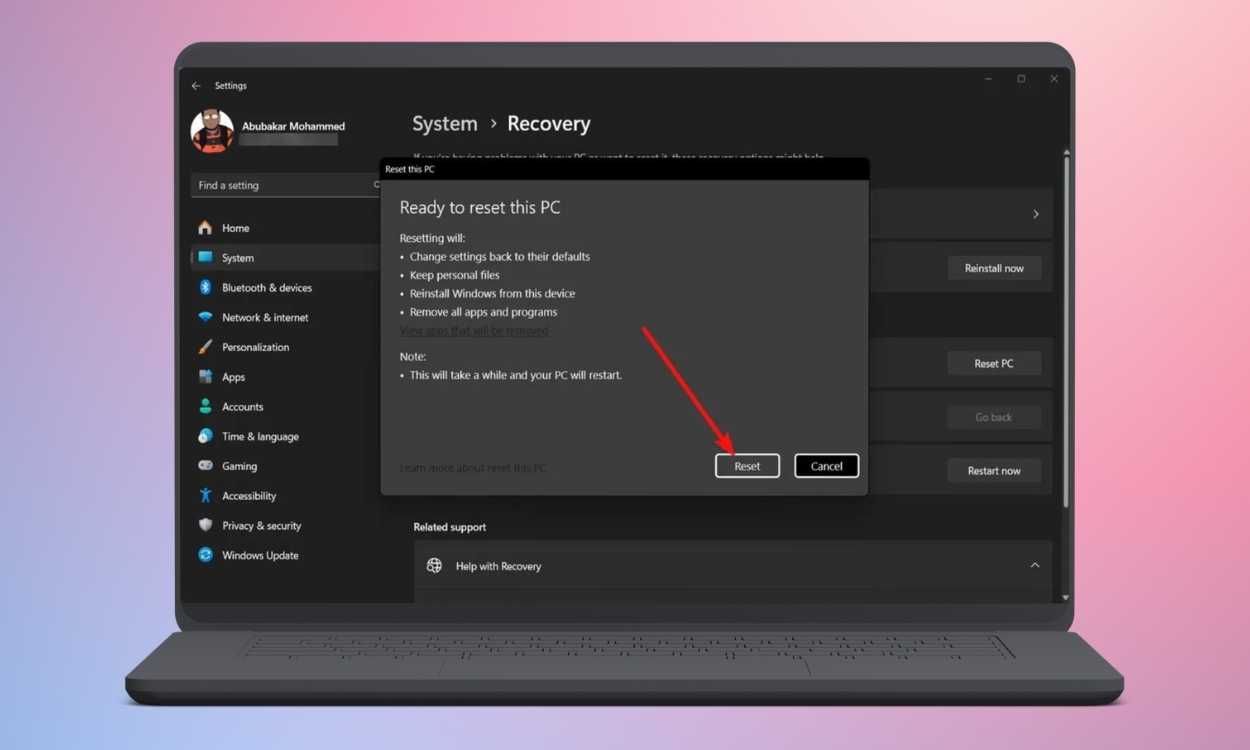Click the Go back button

tap(994, 417)
